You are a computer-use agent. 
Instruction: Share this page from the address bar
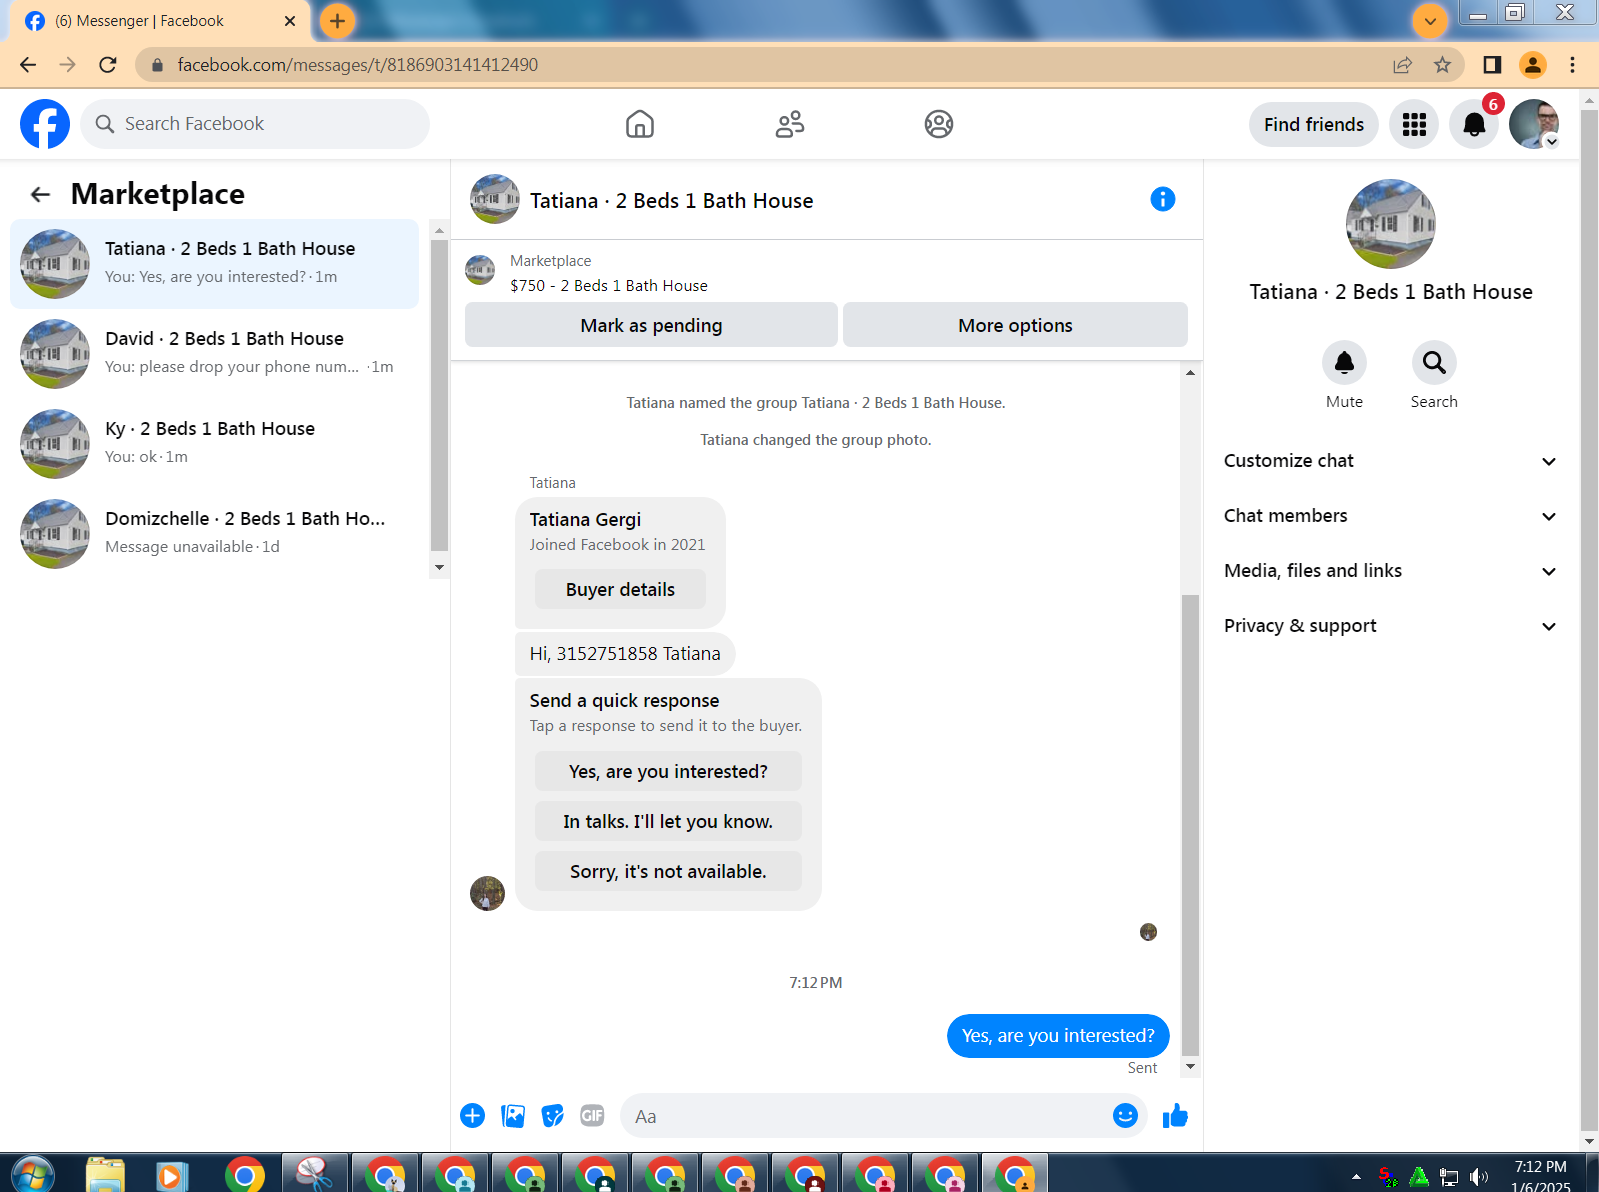point(1402,65)
